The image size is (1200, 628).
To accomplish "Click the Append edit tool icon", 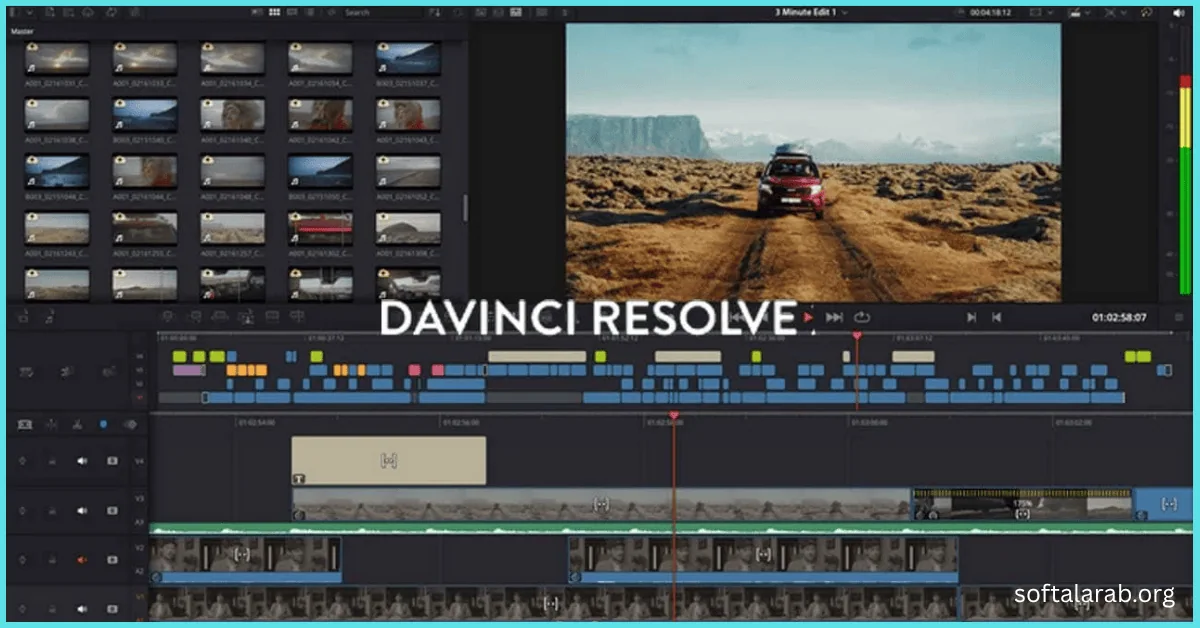I will click(x=195, y=317).
